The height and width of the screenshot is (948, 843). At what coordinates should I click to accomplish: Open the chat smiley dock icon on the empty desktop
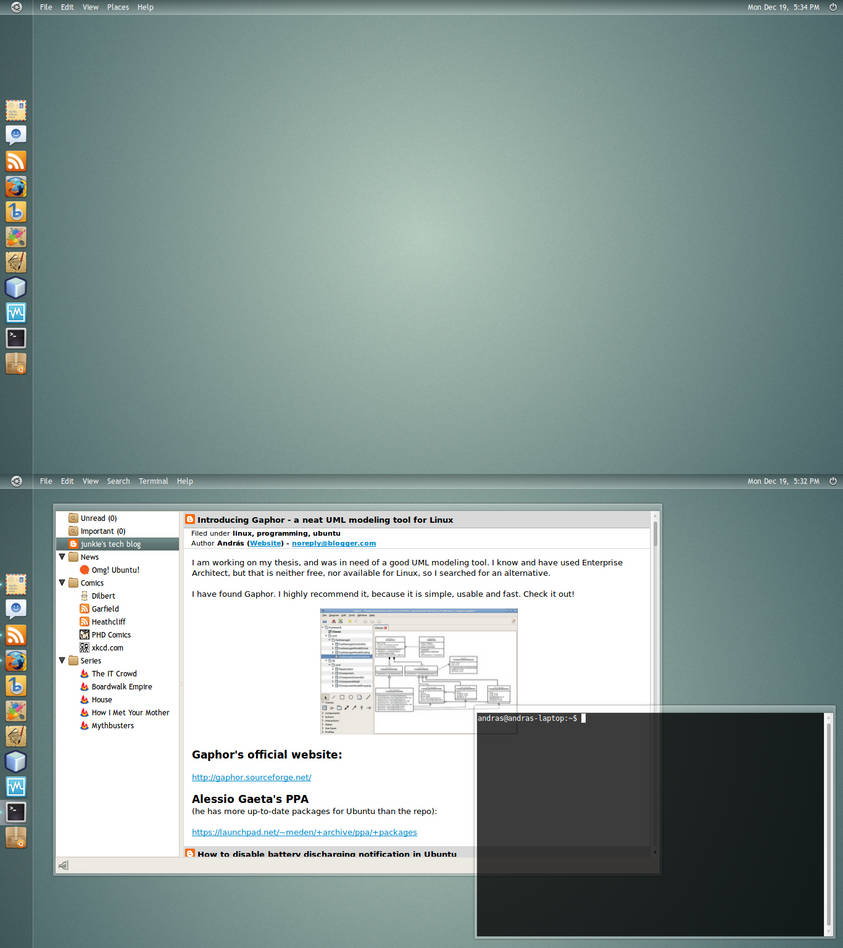[x=16, y=135]
